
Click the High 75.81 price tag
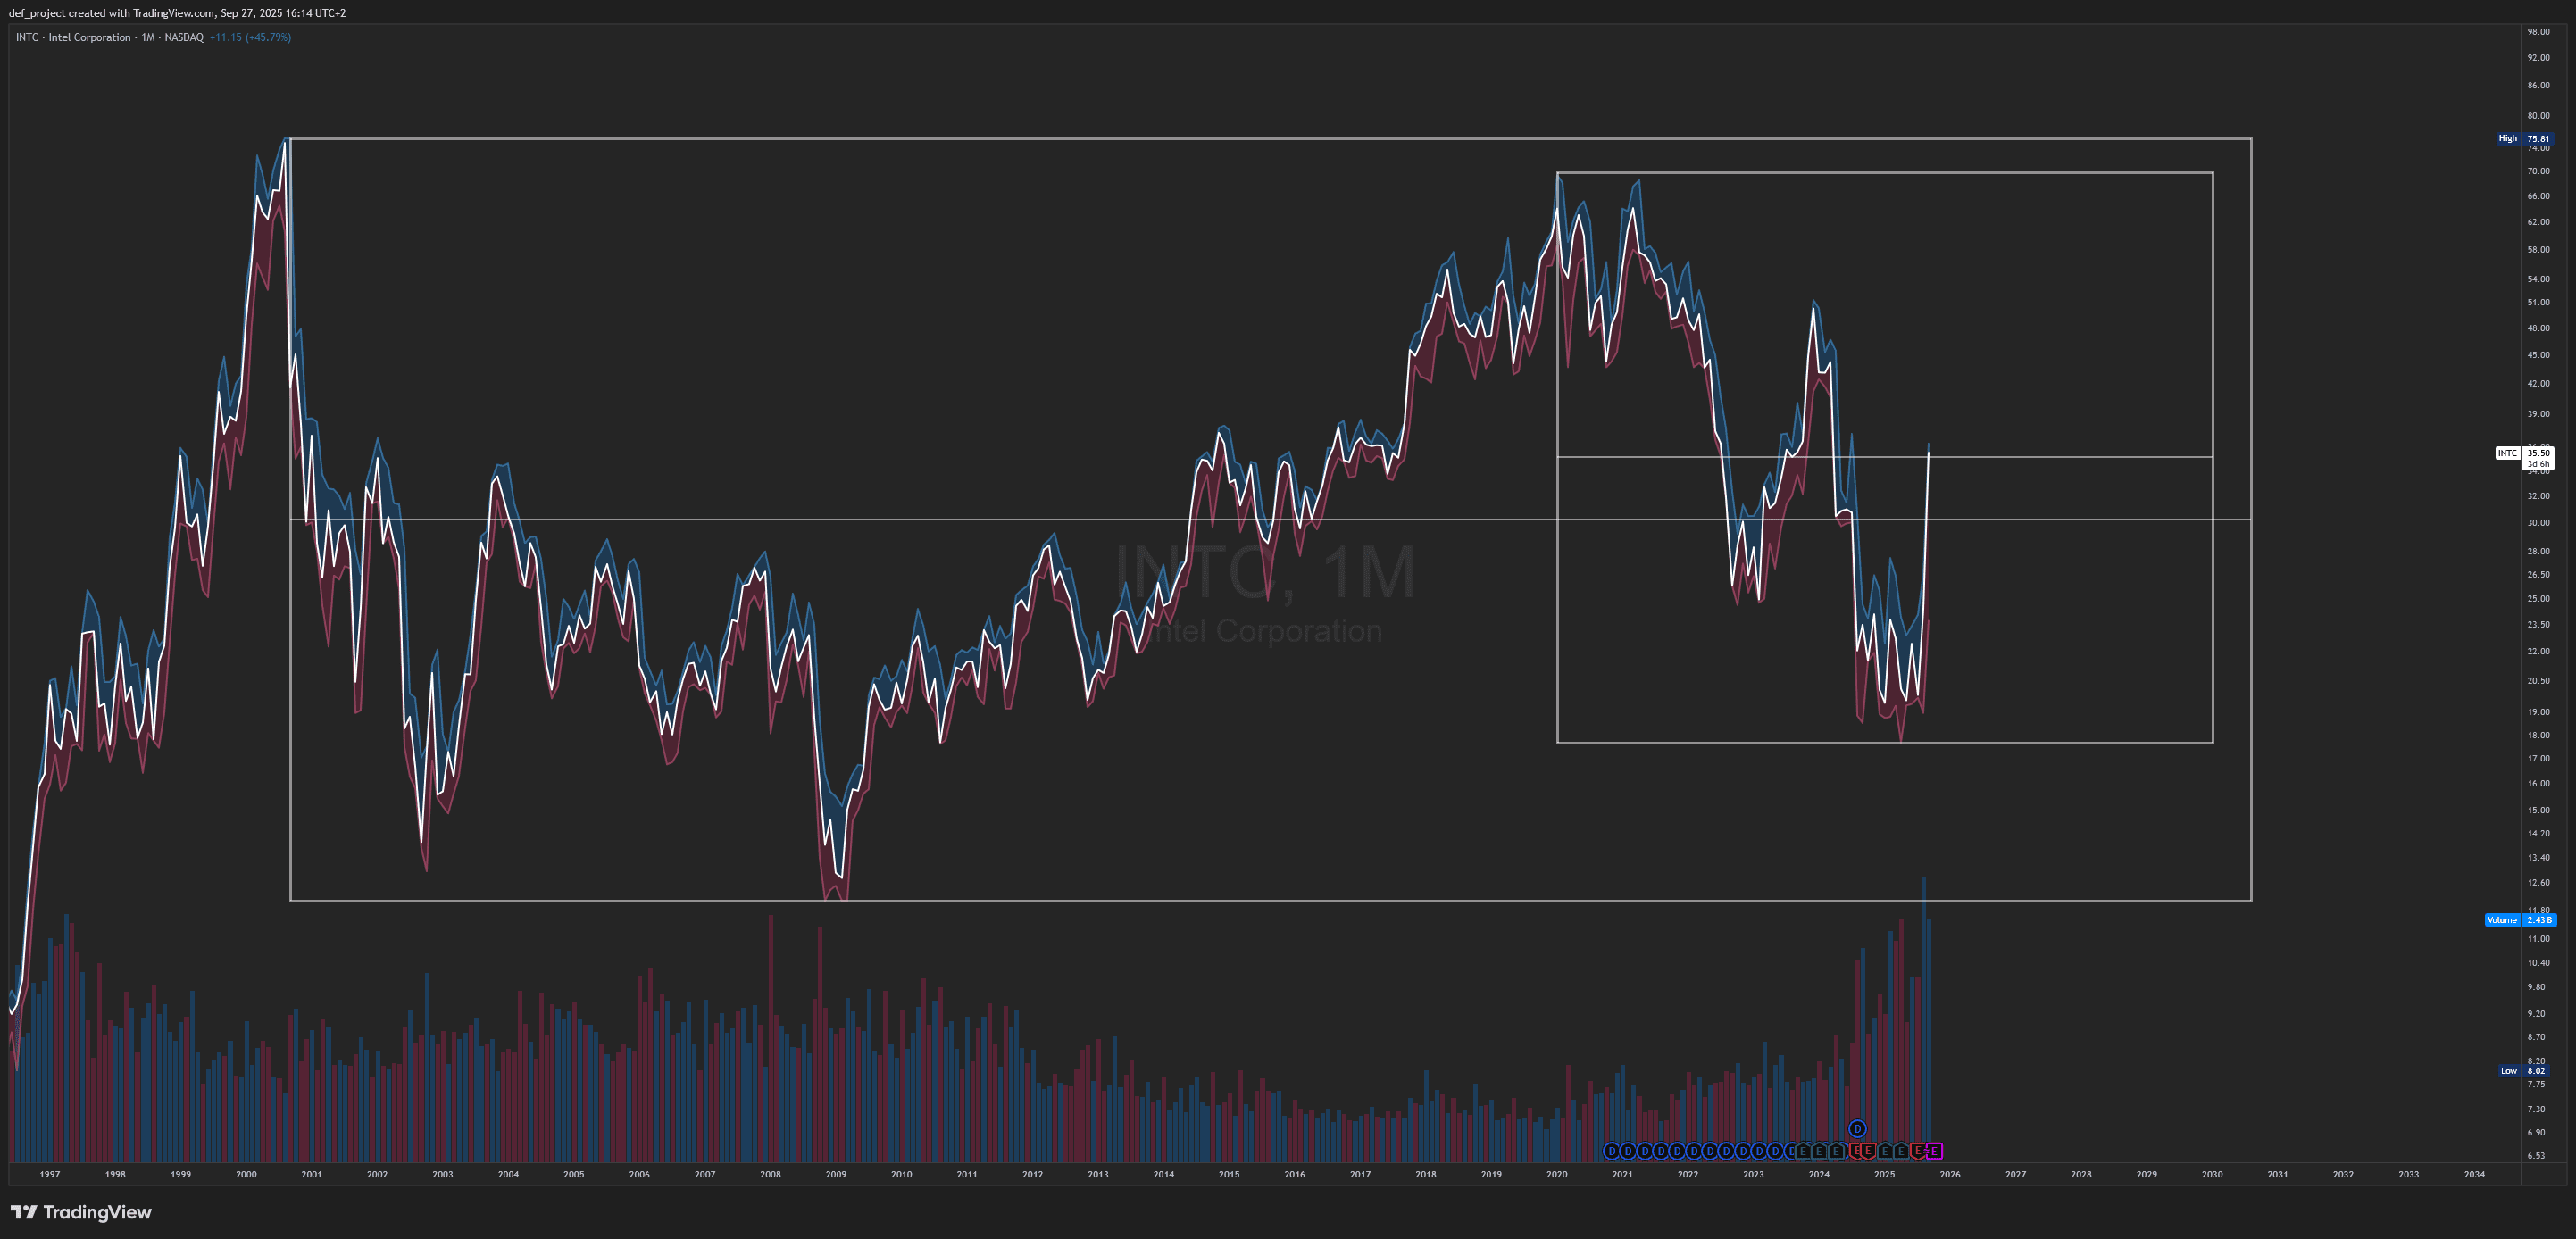coord(2526,139)
